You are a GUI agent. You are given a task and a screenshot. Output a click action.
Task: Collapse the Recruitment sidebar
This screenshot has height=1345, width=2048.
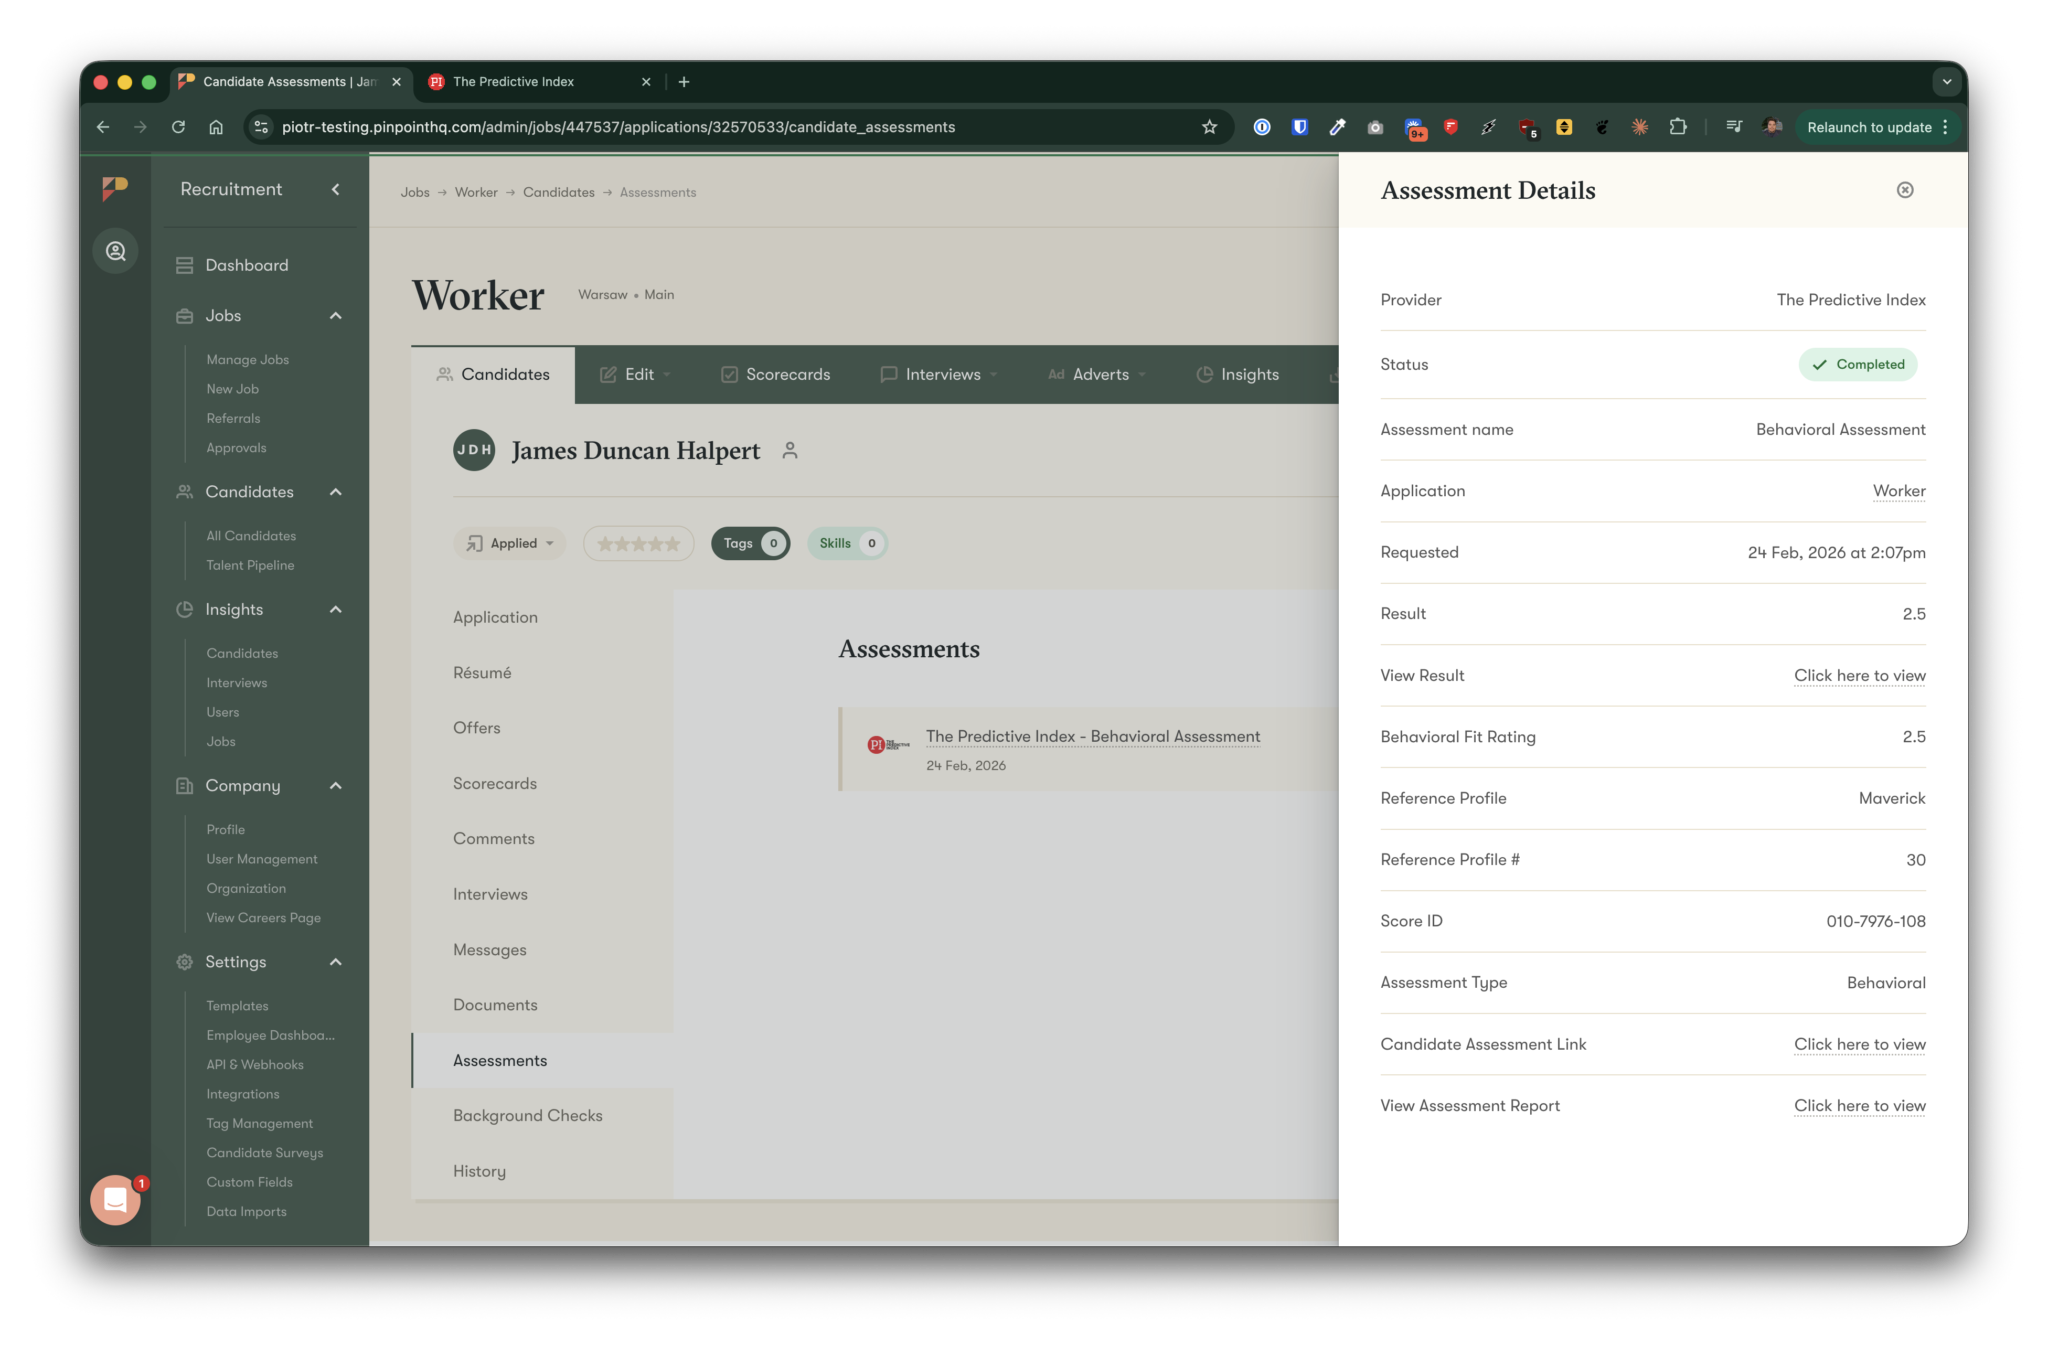click(x=336, y=189)
